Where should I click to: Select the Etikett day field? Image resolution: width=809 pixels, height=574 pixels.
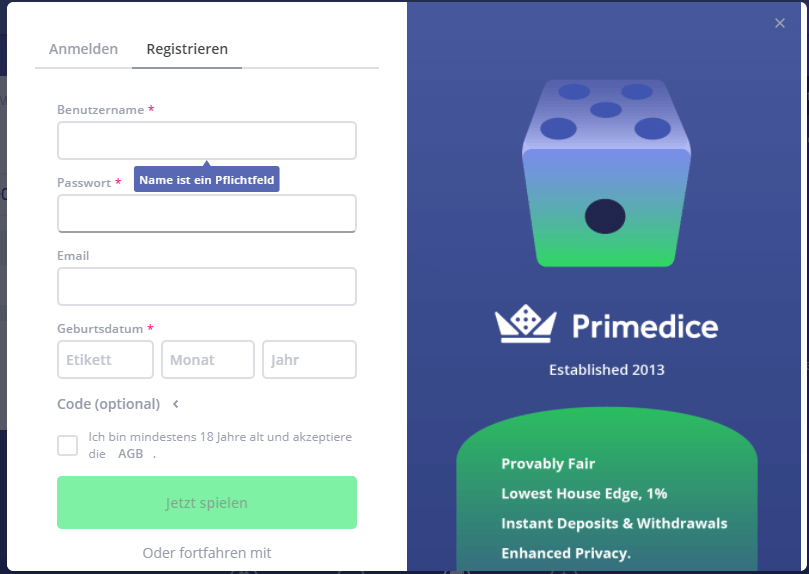click(x=105, y=359)
